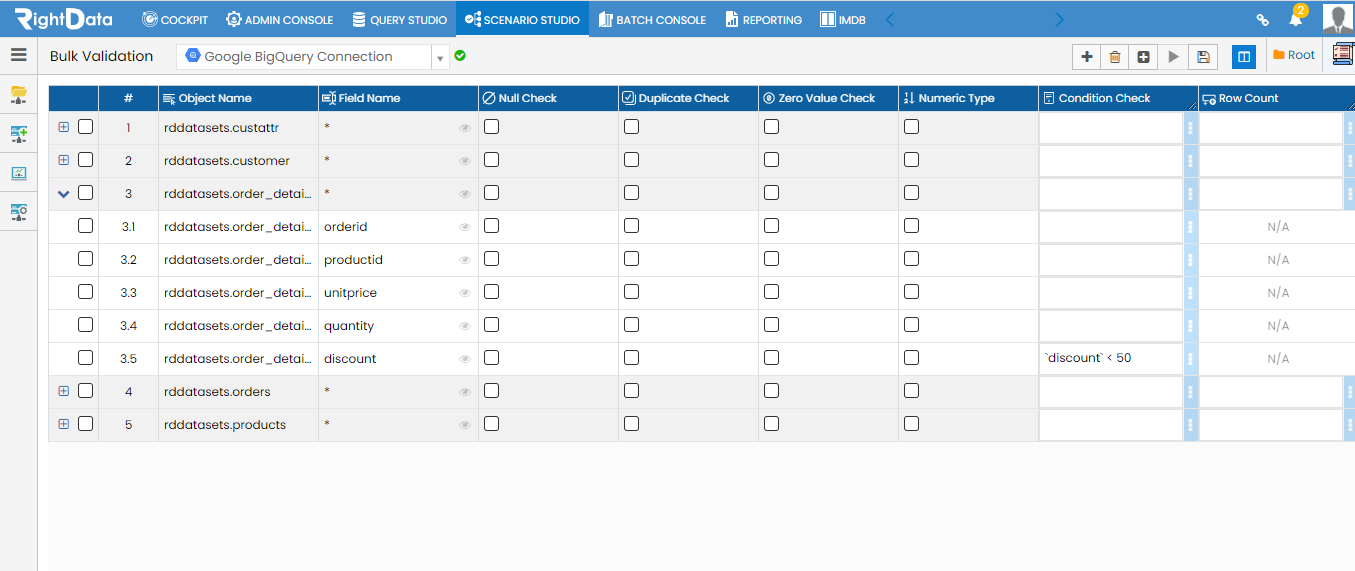Switch to the Query Studio tab

(399, 19)
